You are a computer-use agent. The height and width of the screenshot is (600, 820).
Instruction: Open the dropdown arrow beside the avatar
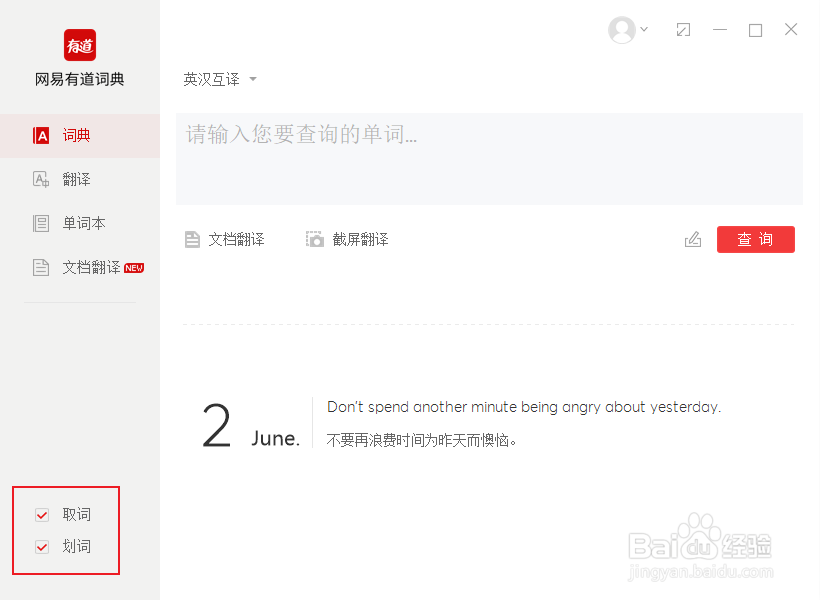tap(644, 29)
